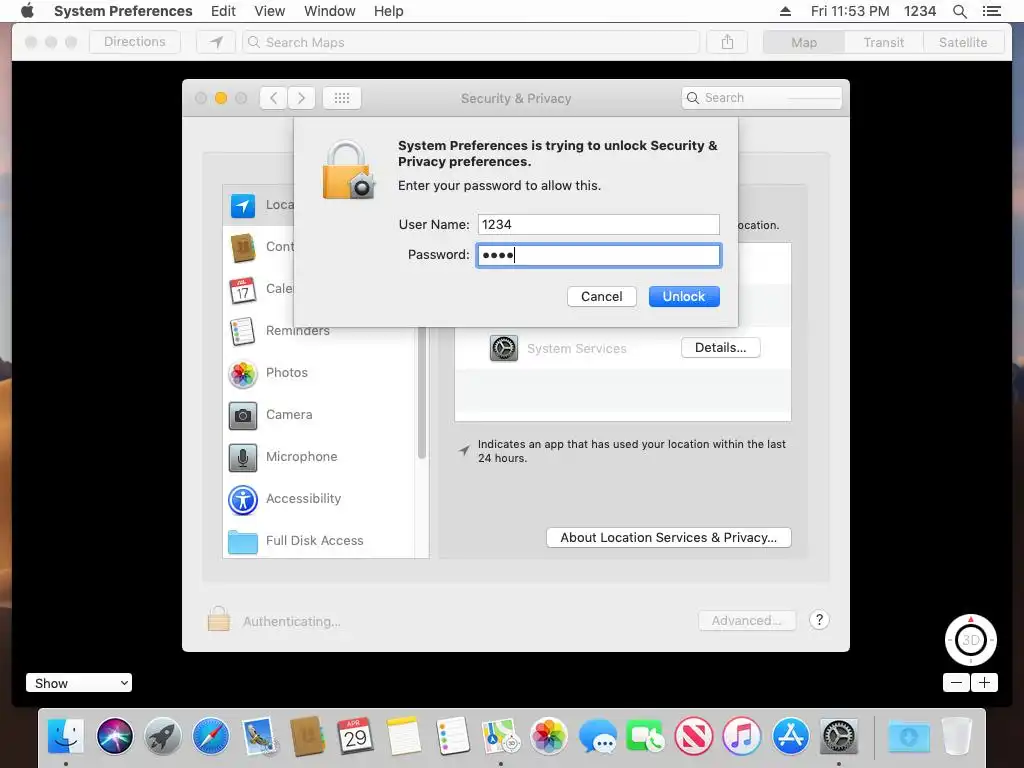
Task: Select Calendars in privacy list
Action: tap(260, 289)
